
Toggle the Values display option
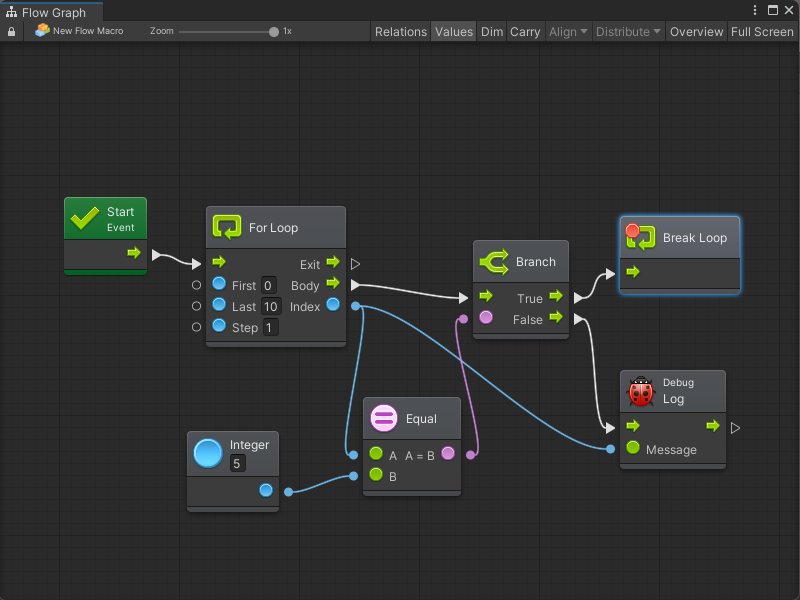[453, 32]
